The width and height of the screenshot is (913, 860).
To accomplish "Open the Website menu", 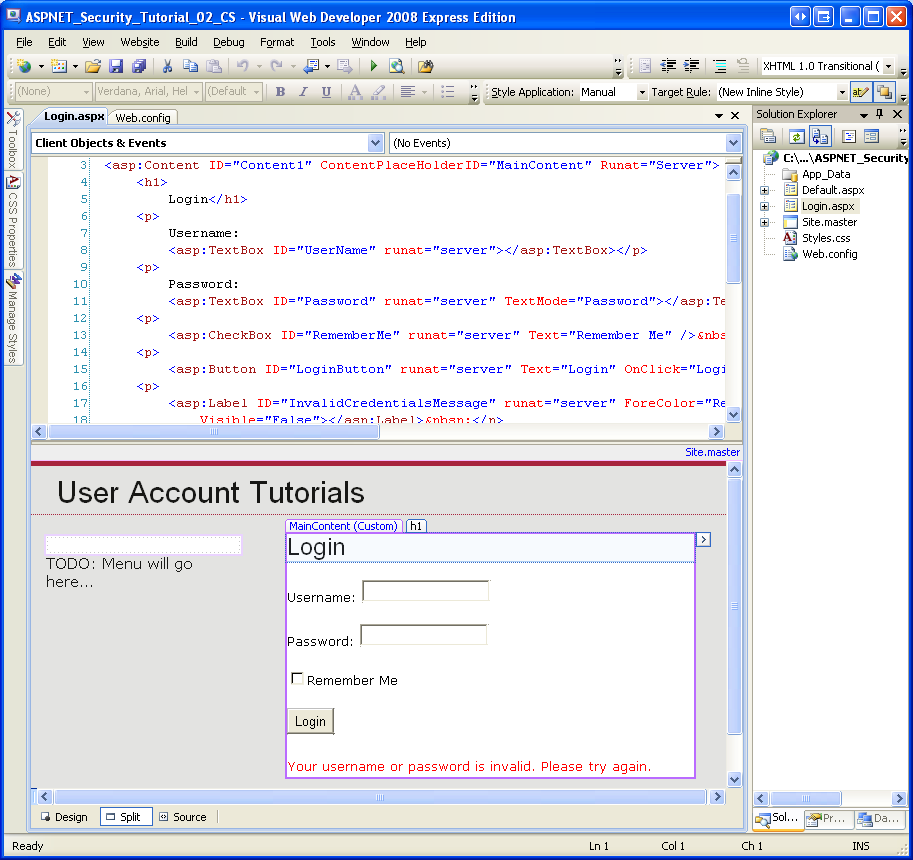I will click(x=139, y=42).
